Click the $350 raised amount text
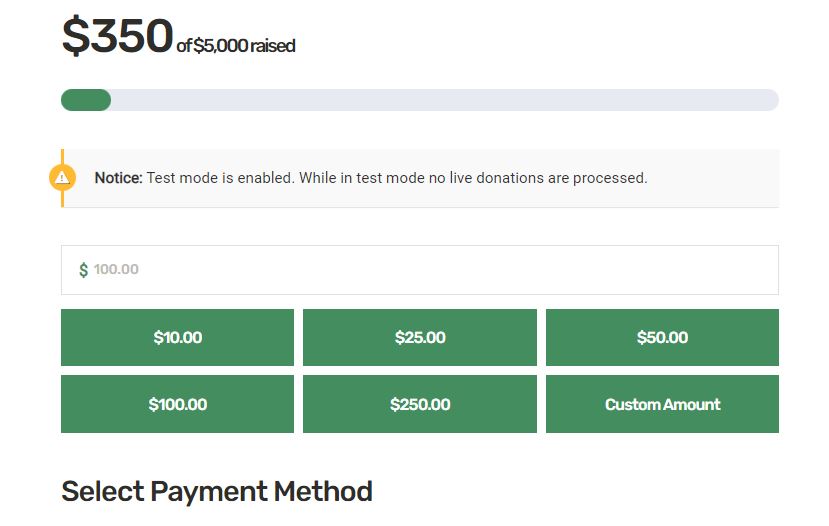 [117, 36]
